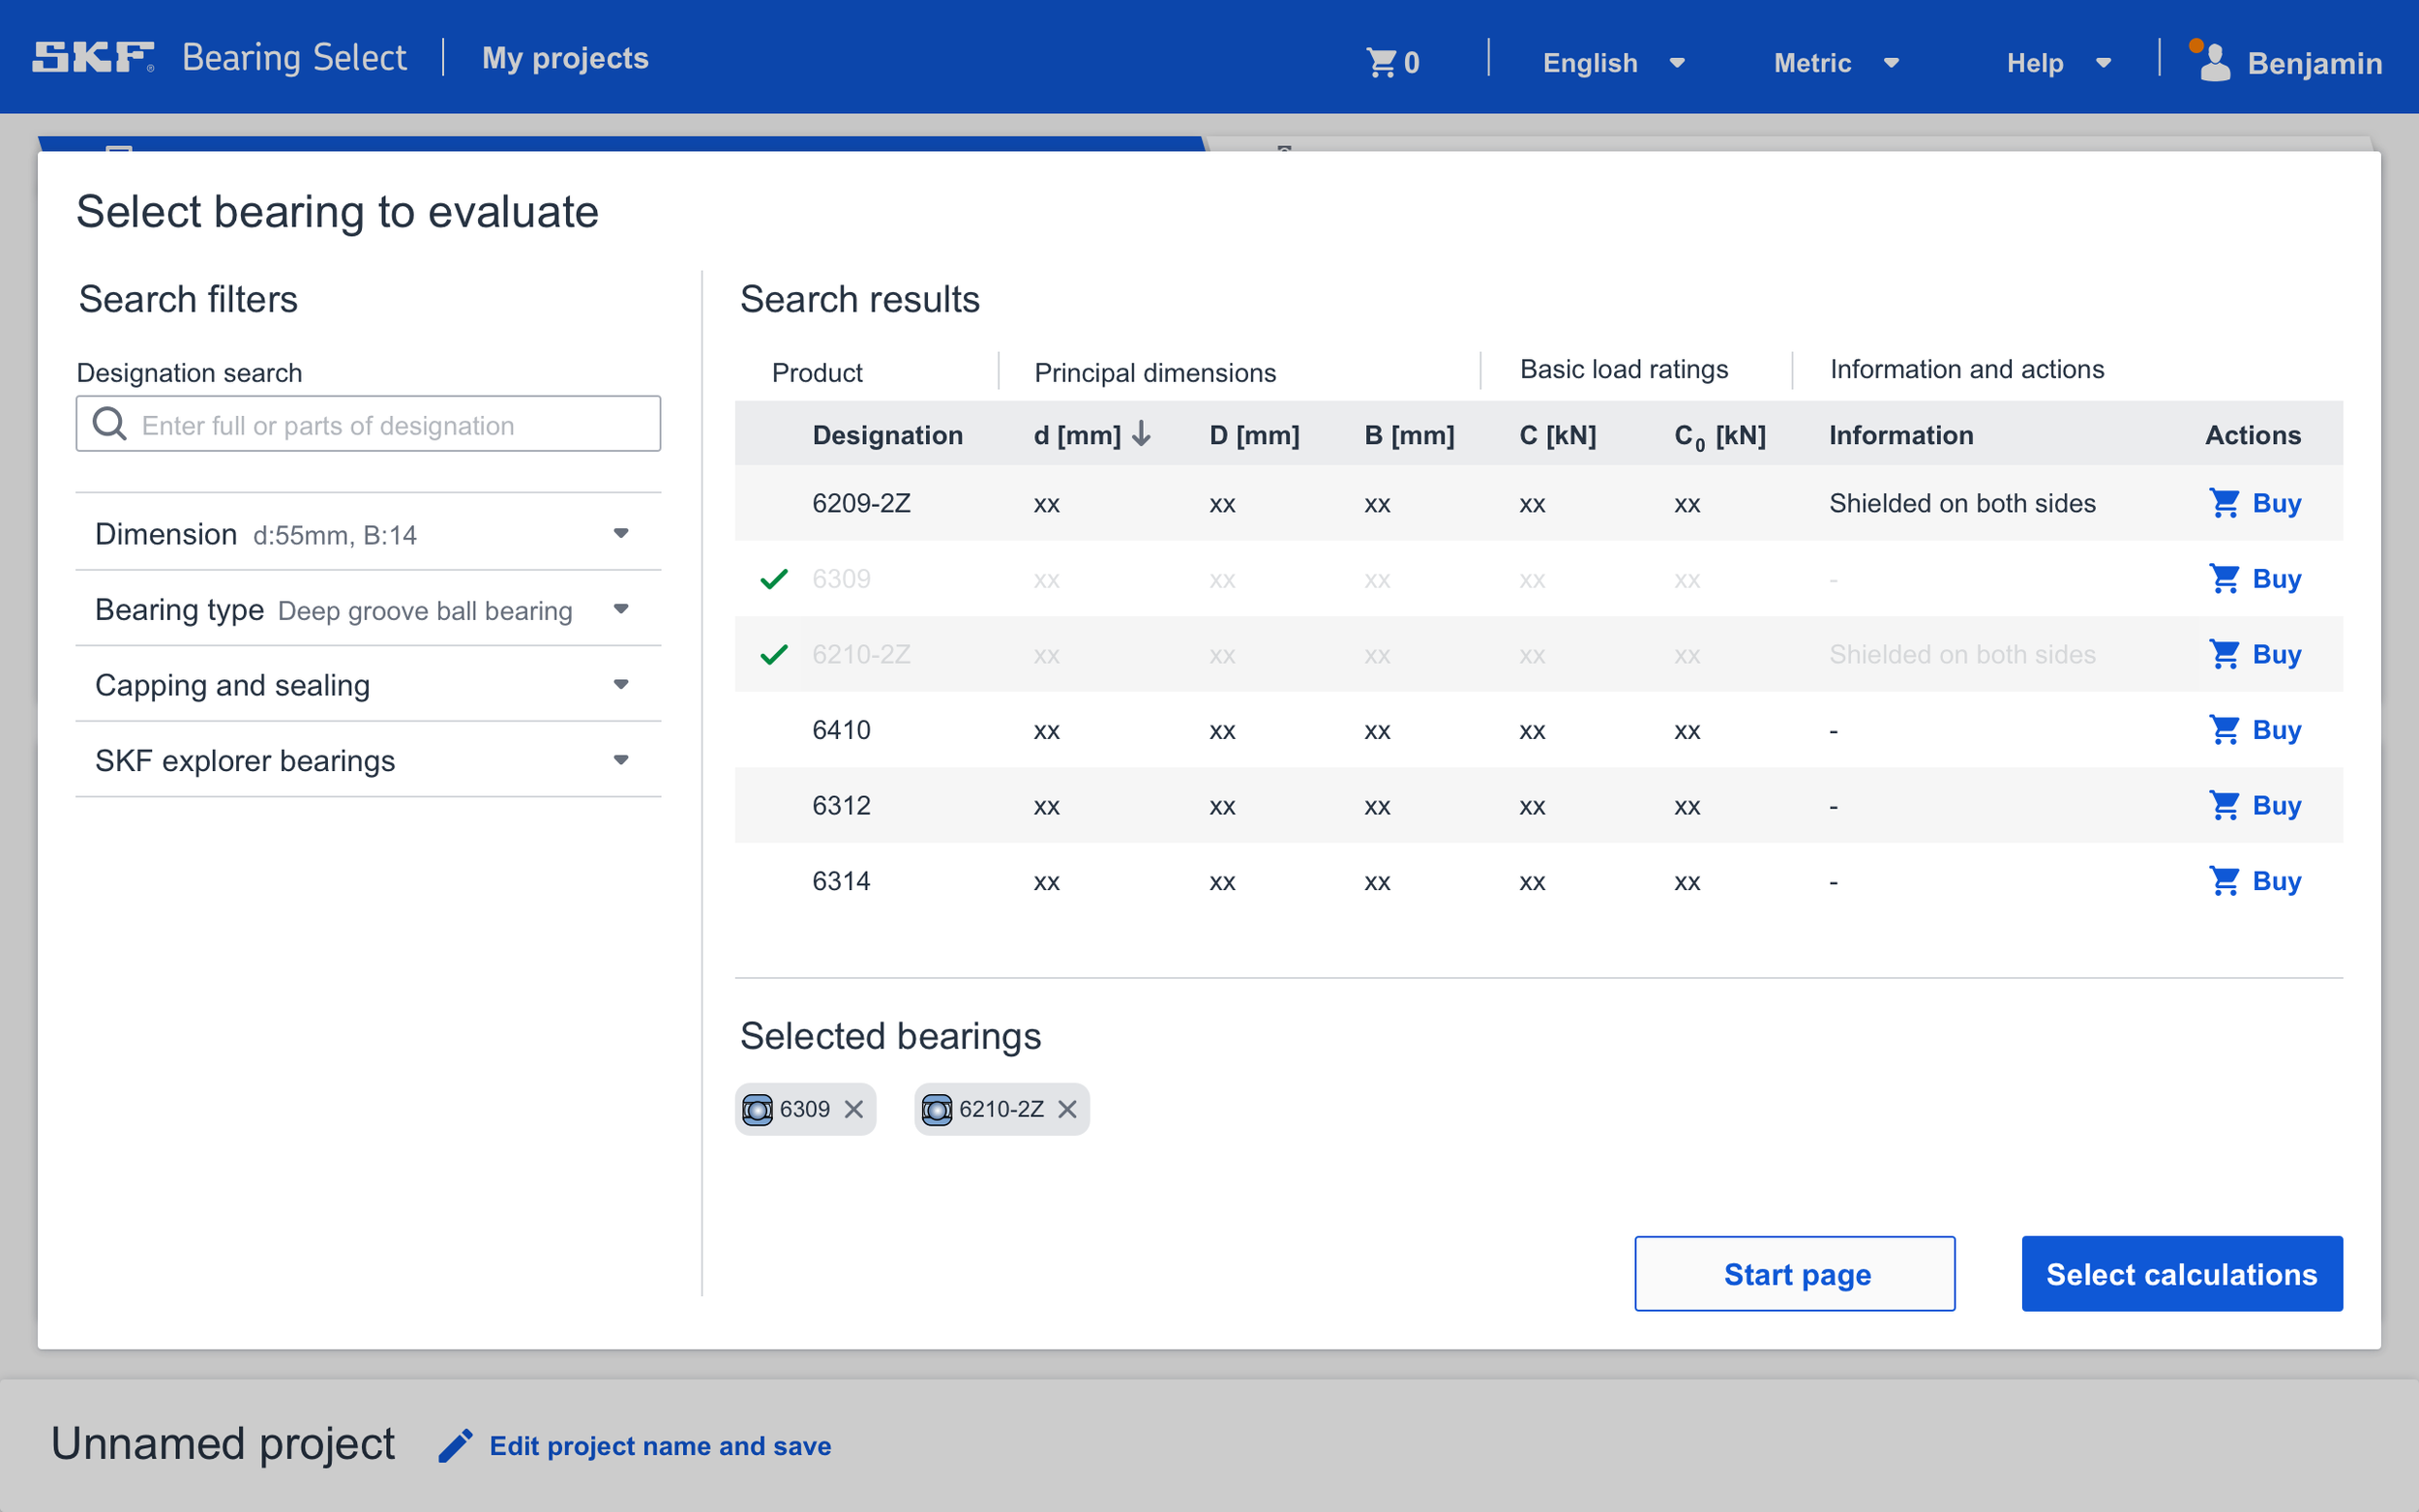Click the search magnifier icon
Viewport: 2419px width, 1512px height.
point(109,424)
